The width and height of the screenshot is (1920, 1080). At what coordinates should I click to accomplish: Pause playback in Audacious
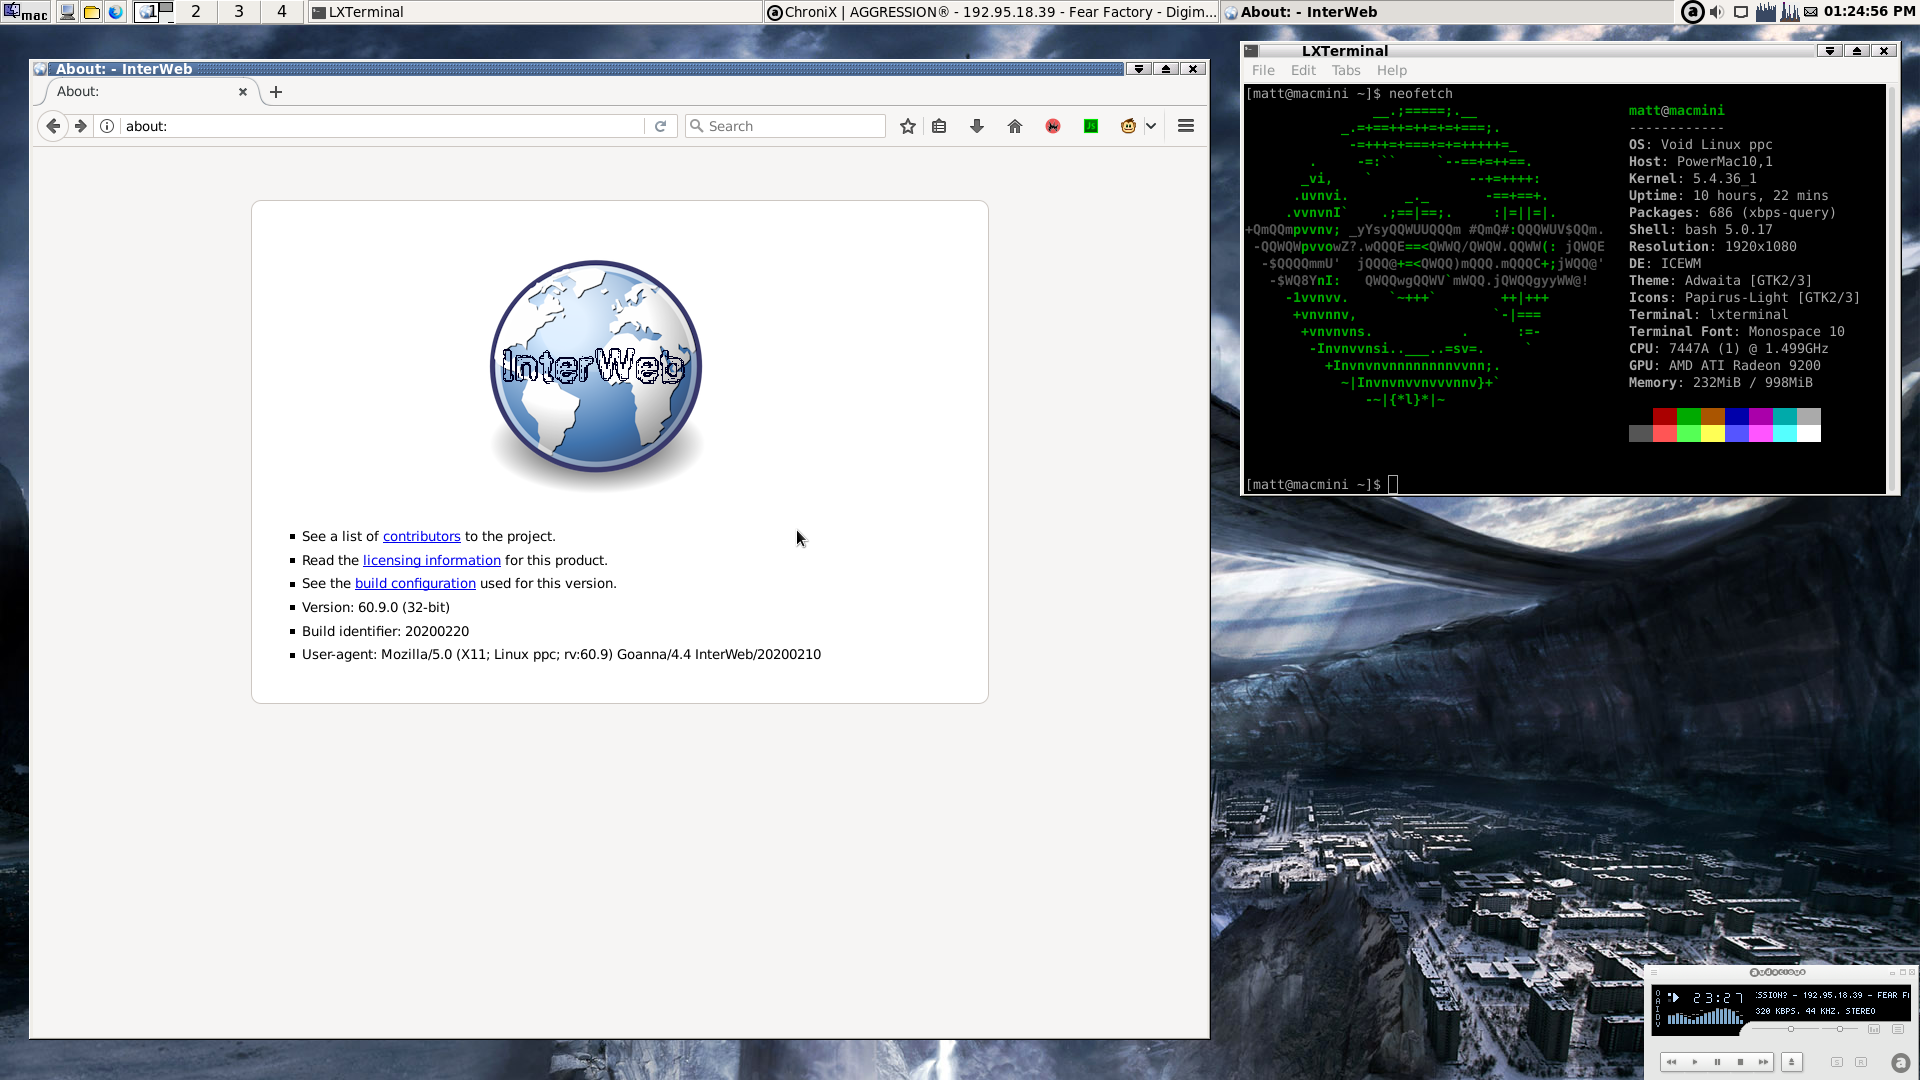pos(1717,1062)
